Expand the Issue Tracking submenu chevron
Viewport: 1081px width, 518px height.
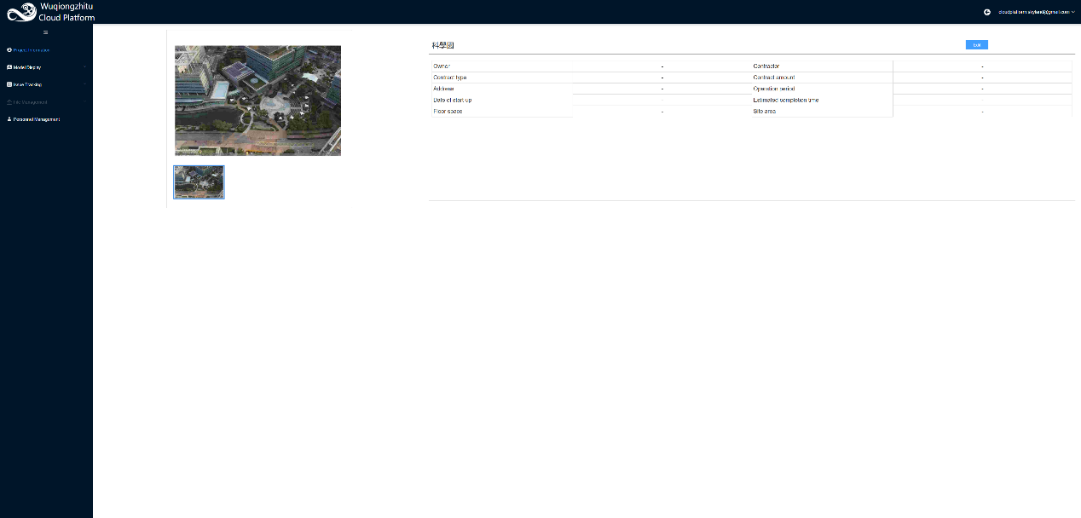pyautogui.click(x=85, y=85)
